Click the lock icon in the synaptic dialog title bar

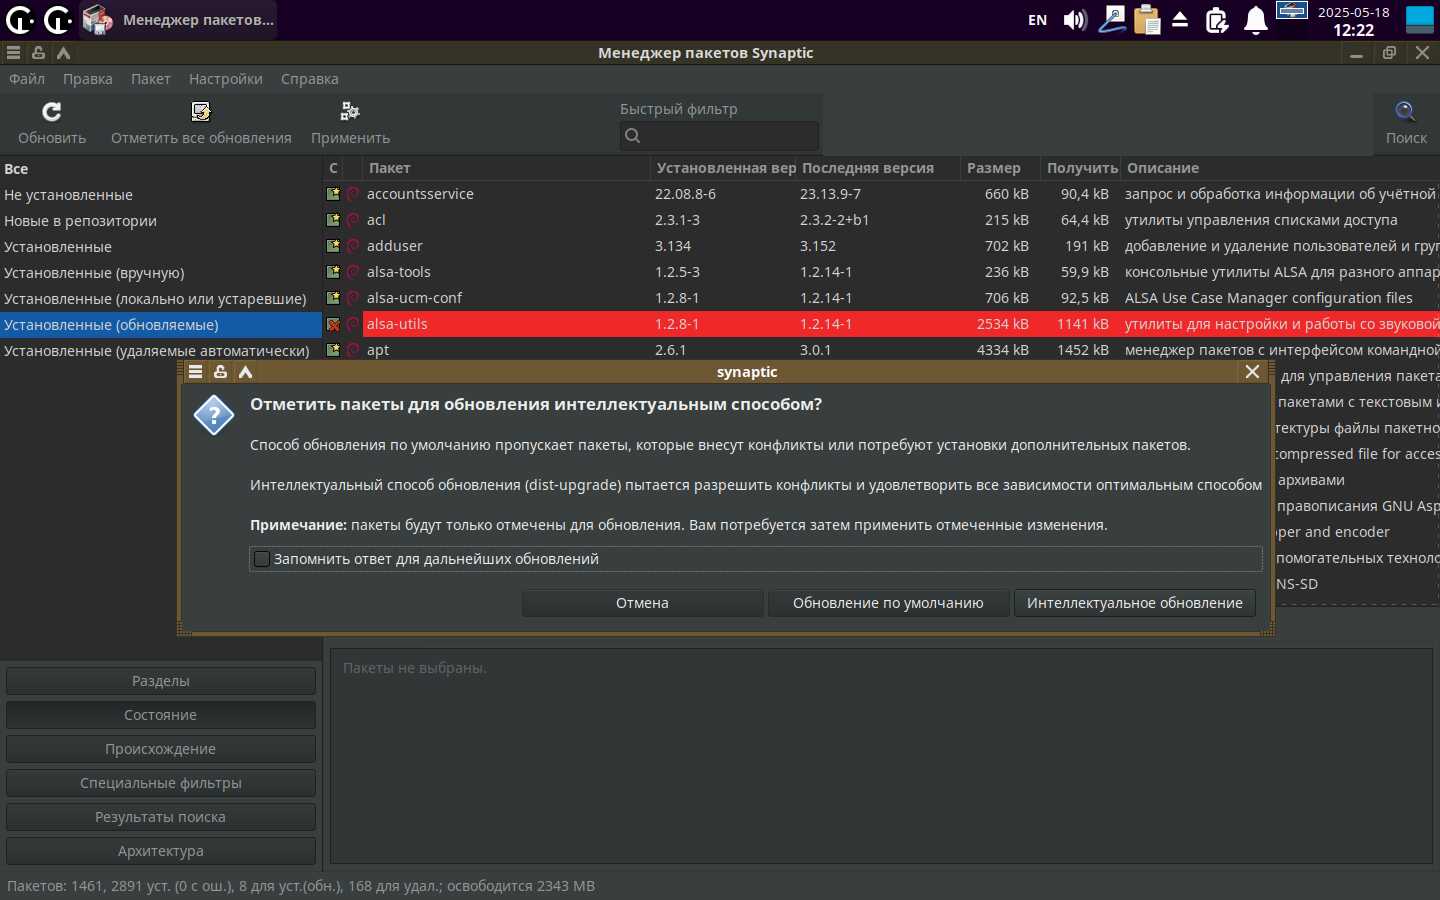[220, 372]
